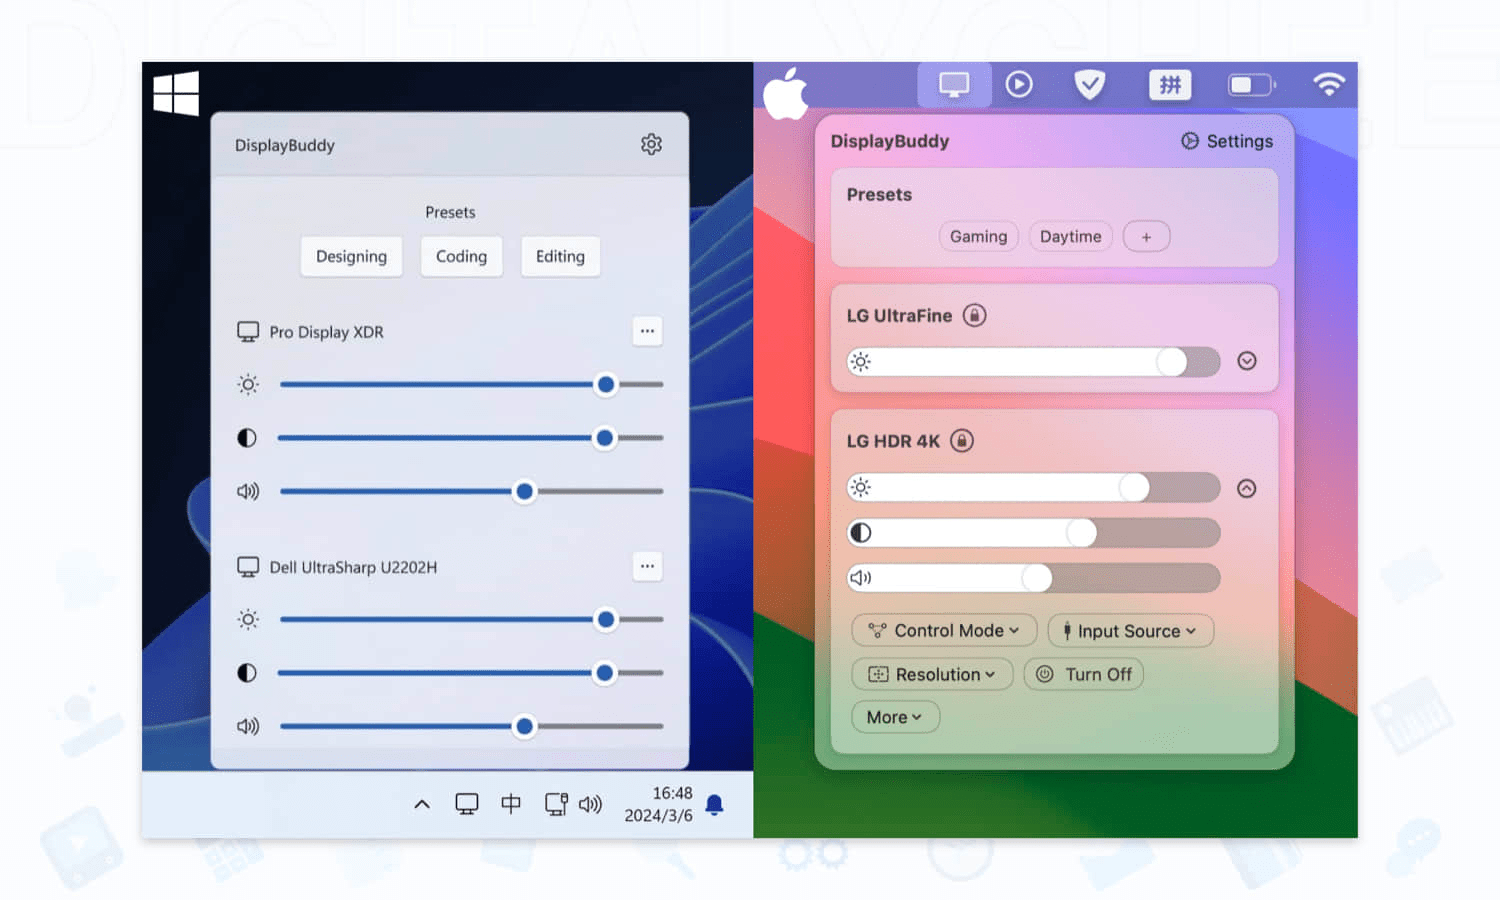Screen dimensions: 1500x900
Task: Open the ellipsis menu for Pro Display XDR
Action: point(647,331)
